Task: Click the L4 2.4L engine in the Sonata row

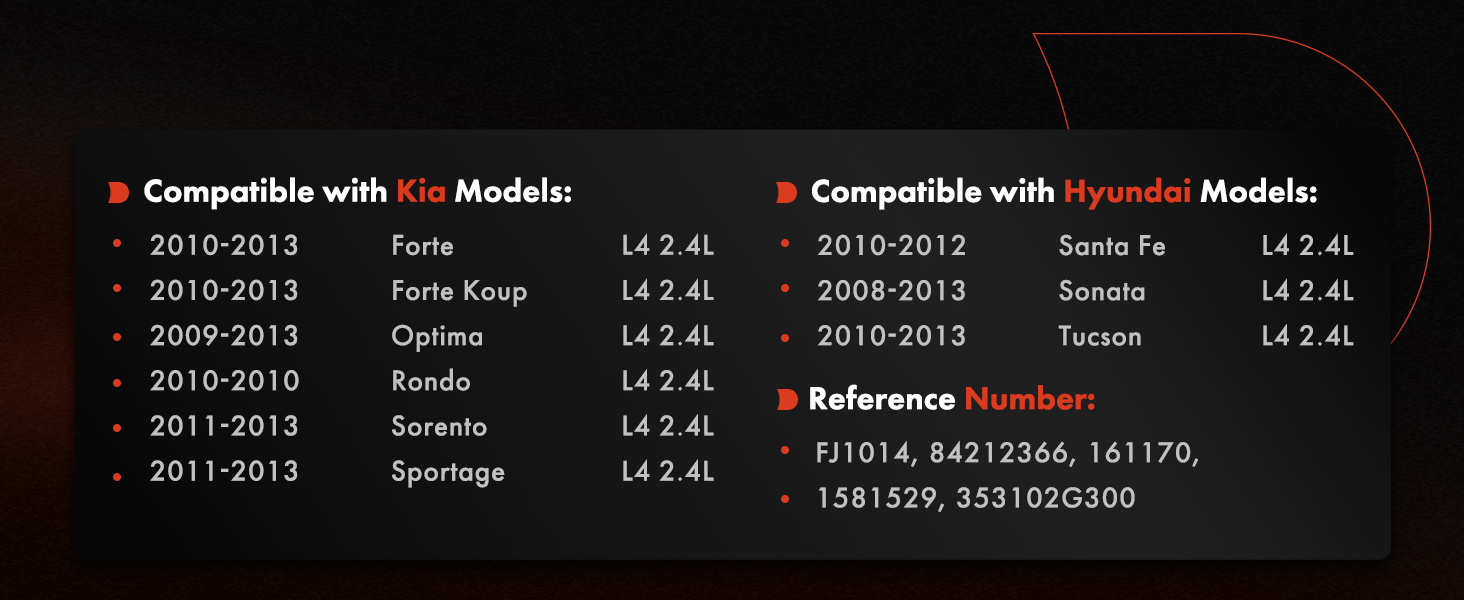Action: (x=1308, y=291)
